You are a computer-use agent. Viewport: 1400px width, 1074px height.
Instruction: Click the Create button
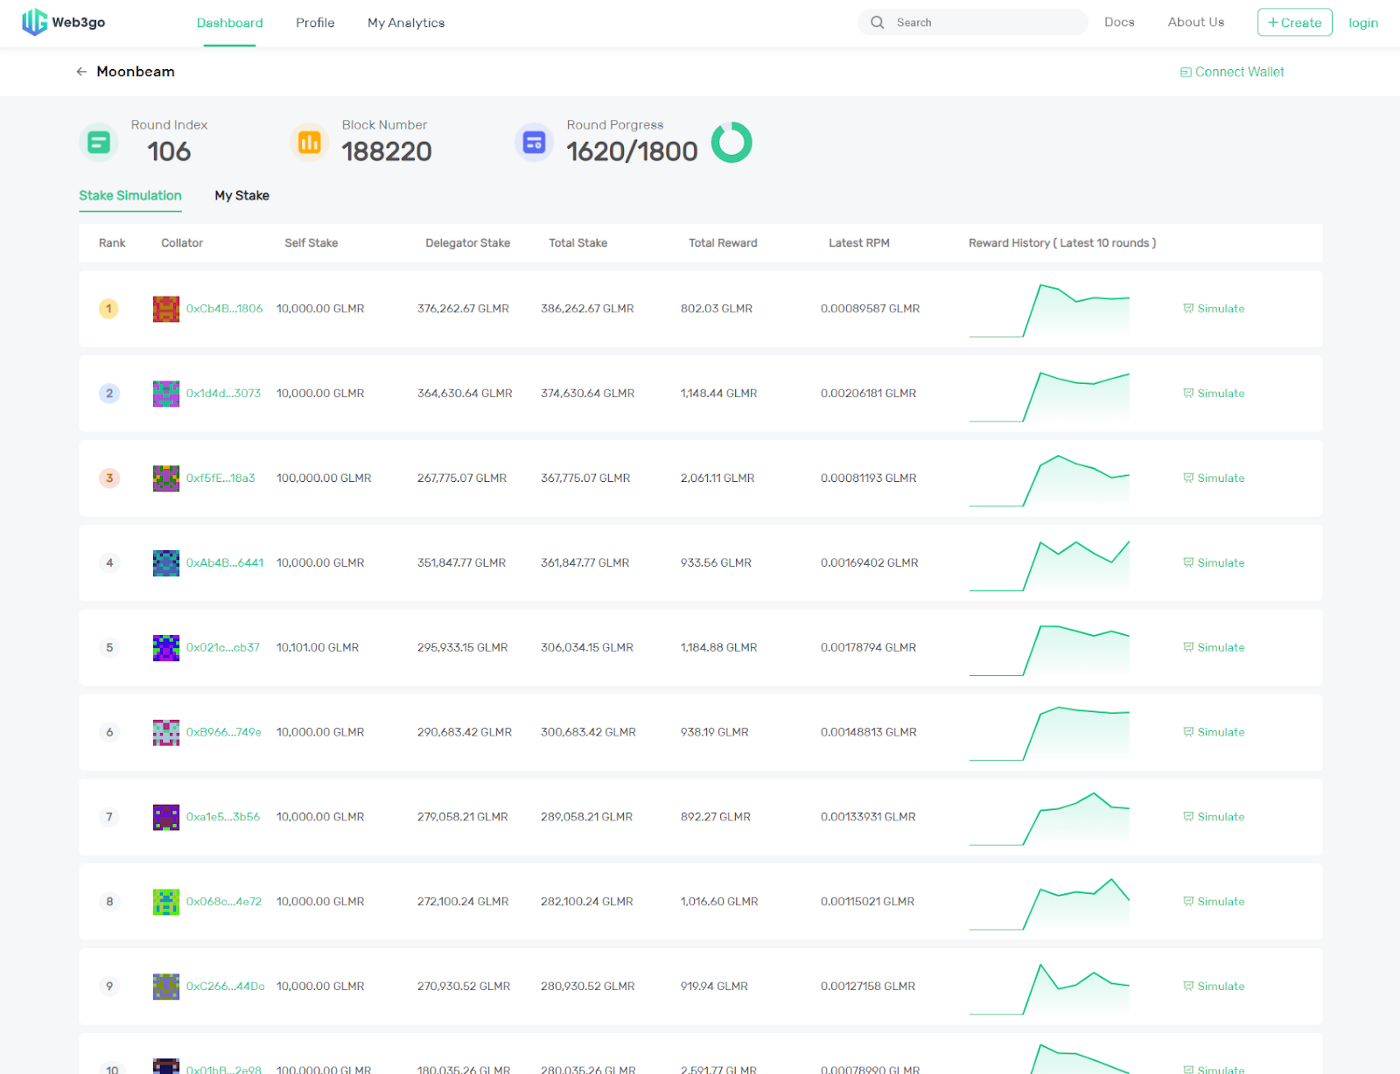[x=1294, y=22]
